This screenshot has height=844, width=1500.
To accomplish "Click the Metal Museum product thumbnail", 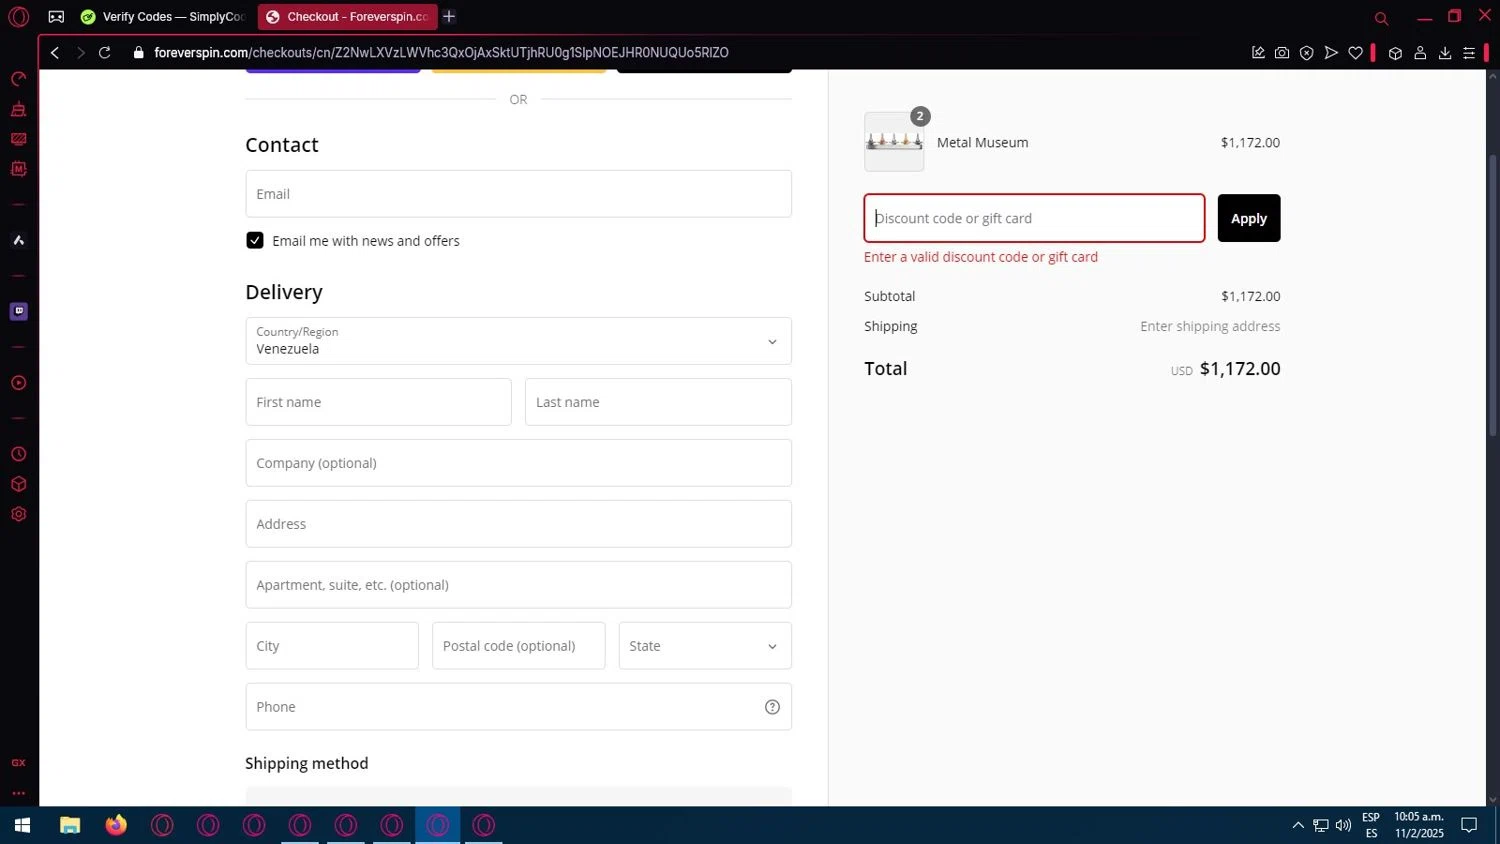I will [x=894, y=142].
